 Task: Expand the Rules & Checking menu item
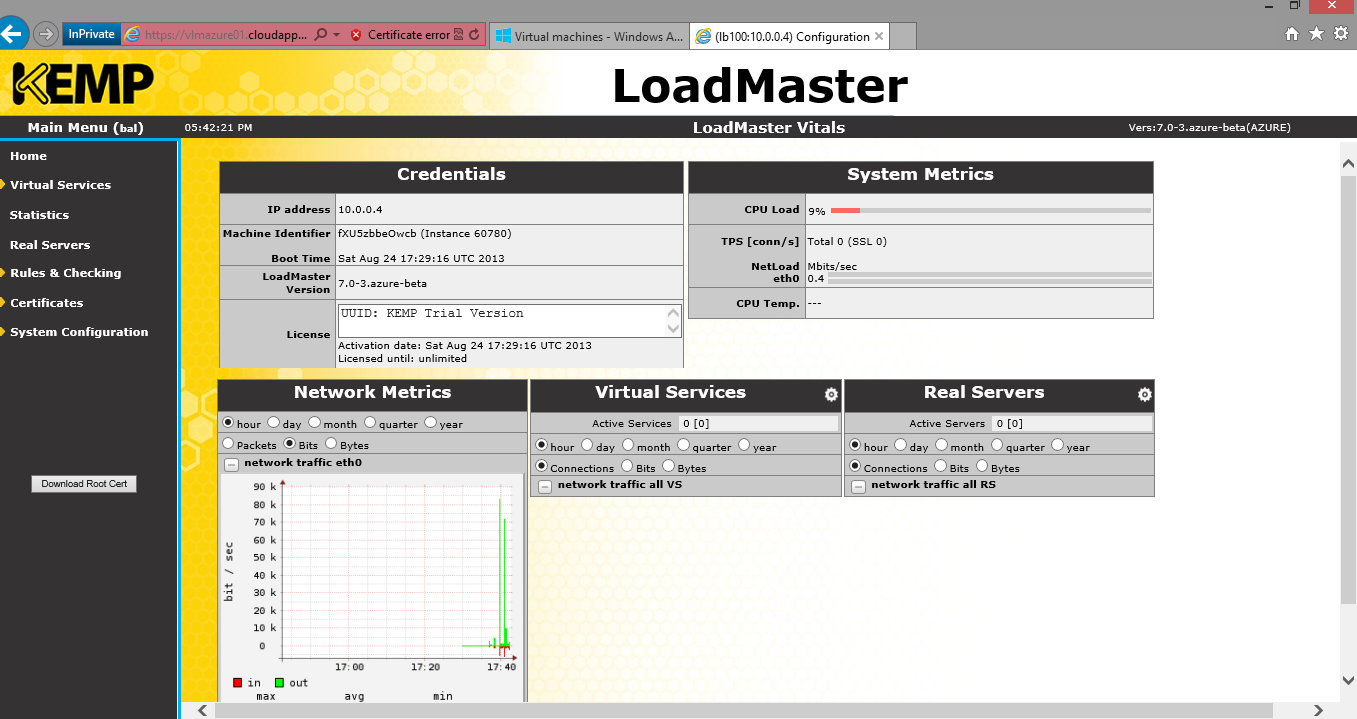(x=65, y=273)
